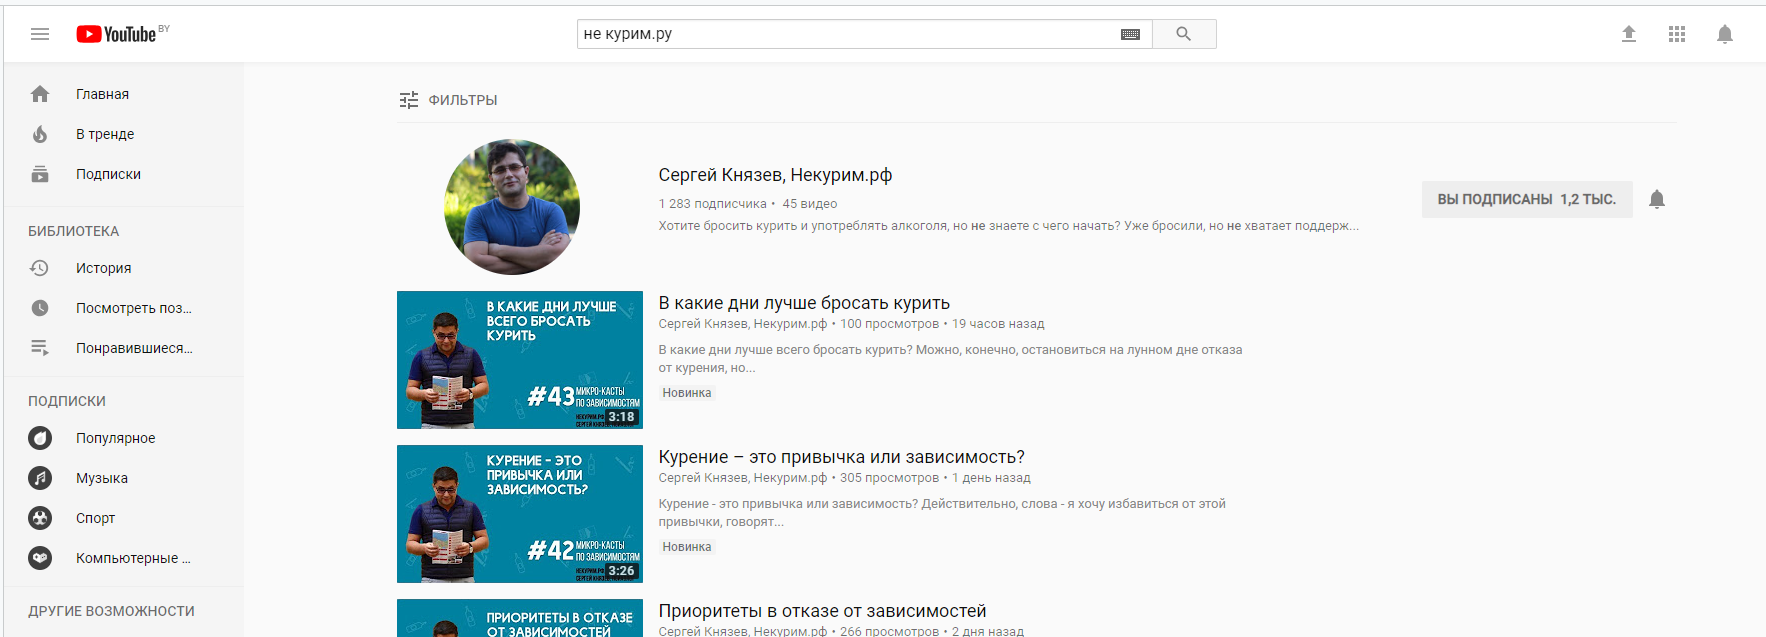Viewport: 1766px width, 637px height.
Task: Open Музыка subscription
Action: (123, 478)
